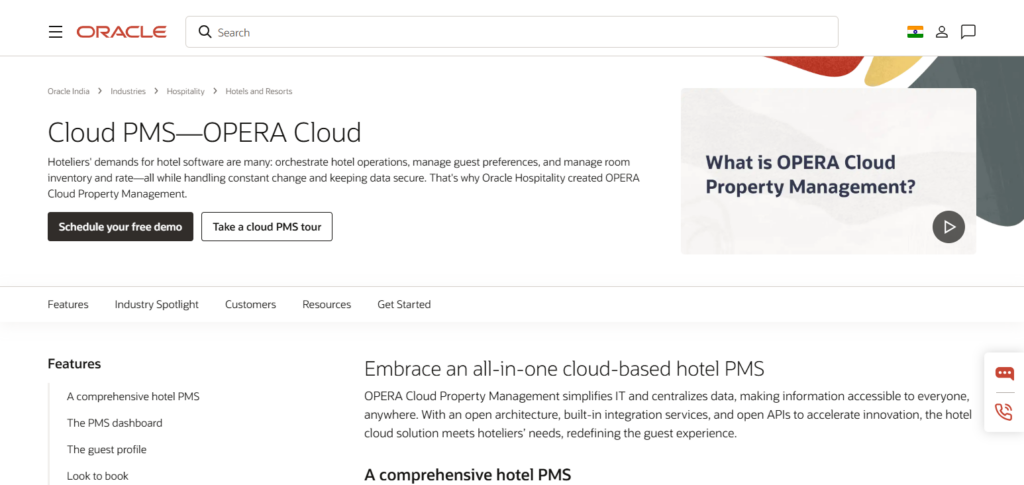The height and width of the screenshot is (485, 1024).
Task: Select Look to book sidebar item
Action: [97, 476]
